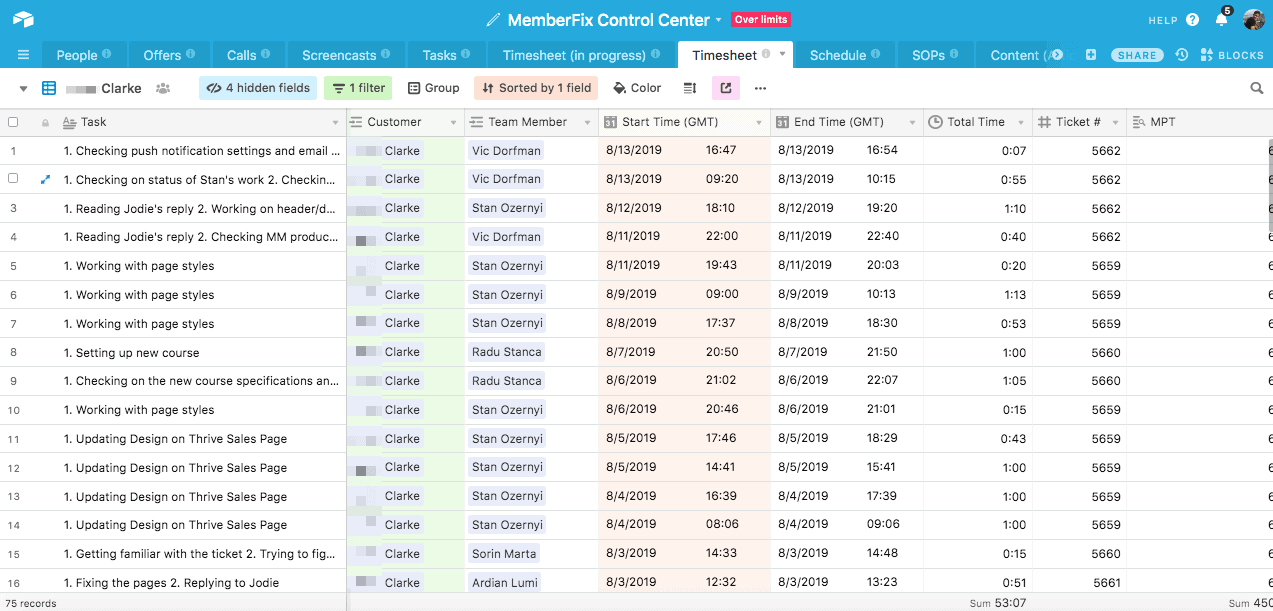Add a new table with plus icon
This screenshot has height=611, width=1273.
pyautogui.click(x=1091, y=55)
